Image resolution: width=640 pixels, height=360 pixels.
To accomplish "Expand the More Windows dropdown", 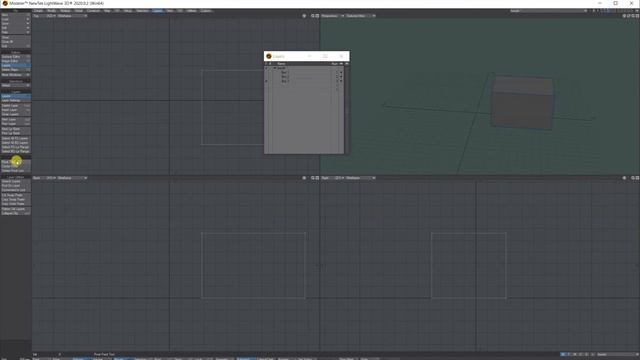I will [16, 75].
